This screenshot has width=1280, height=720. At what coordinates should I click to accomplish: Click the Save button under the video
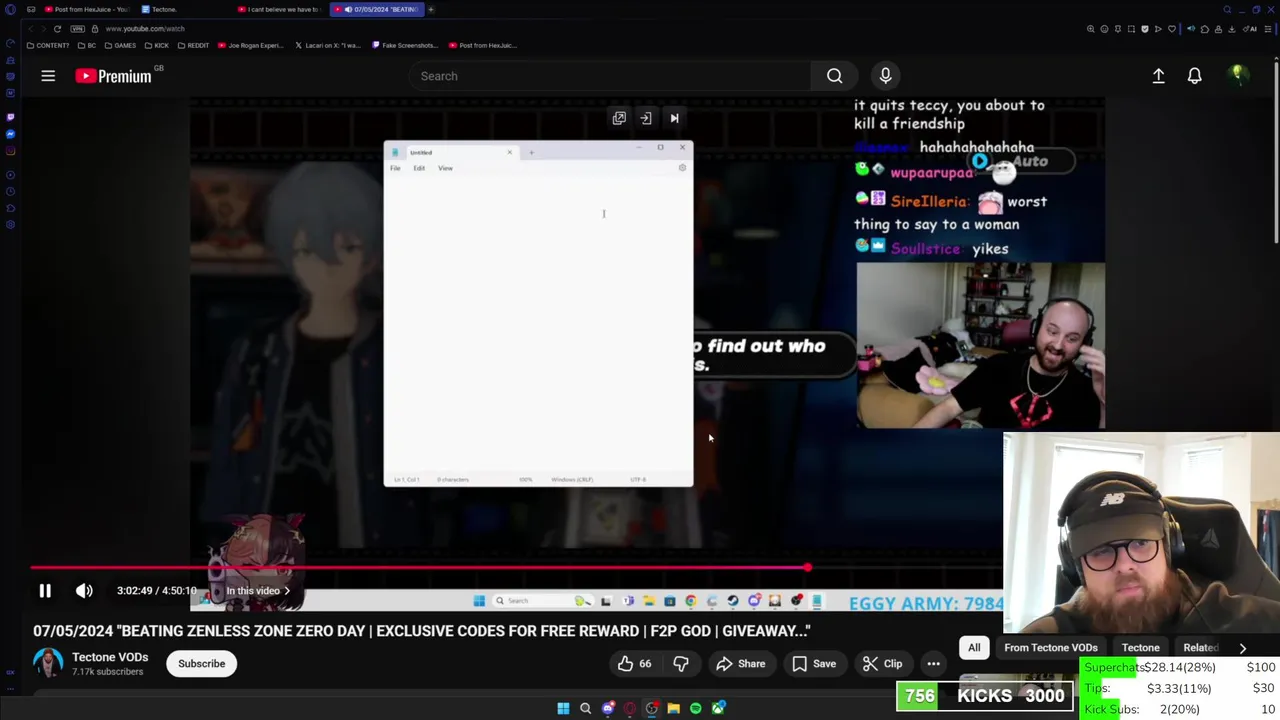(x=813, y=663)
